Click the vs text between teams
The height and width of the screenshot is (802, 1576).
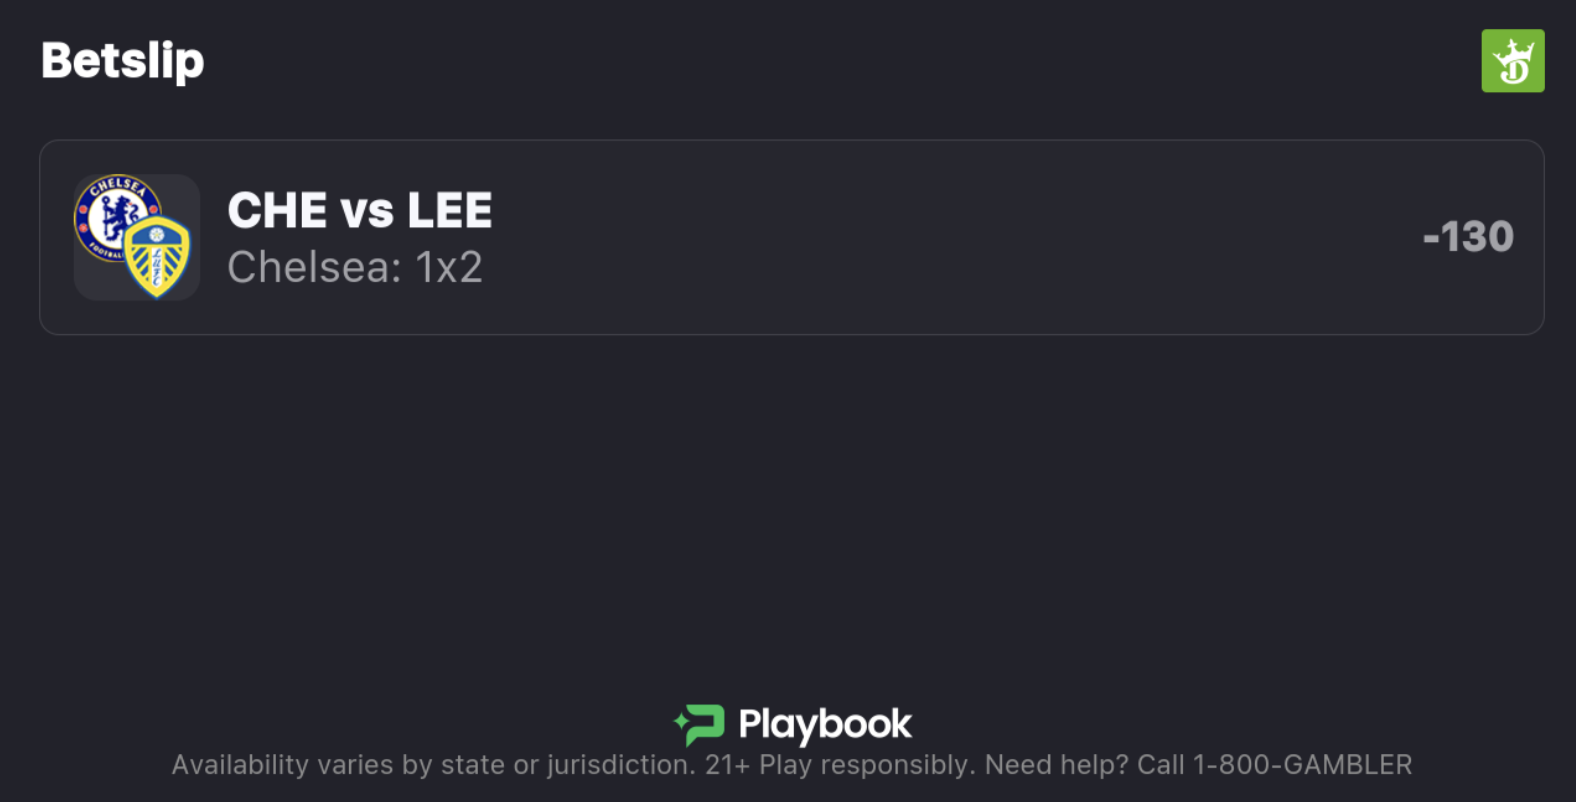click(367, 211)
